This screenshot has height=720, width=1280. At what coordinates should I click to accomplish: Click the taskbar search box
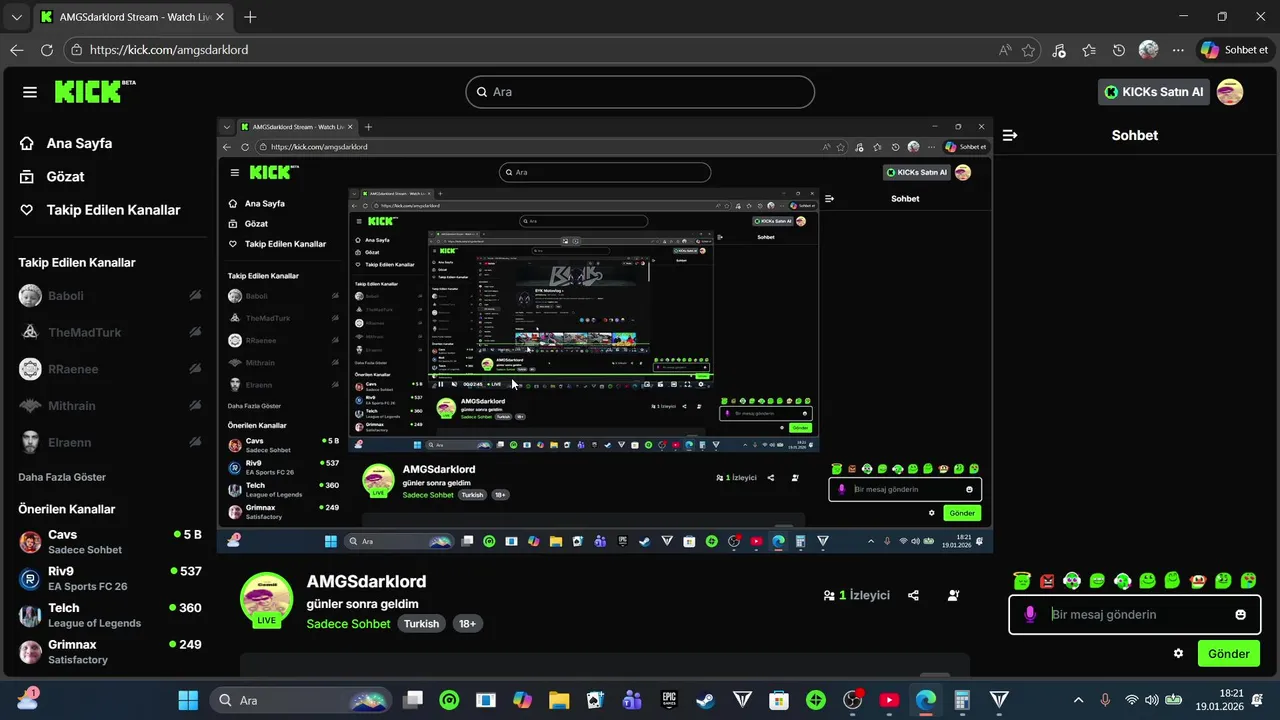point(301,700)
